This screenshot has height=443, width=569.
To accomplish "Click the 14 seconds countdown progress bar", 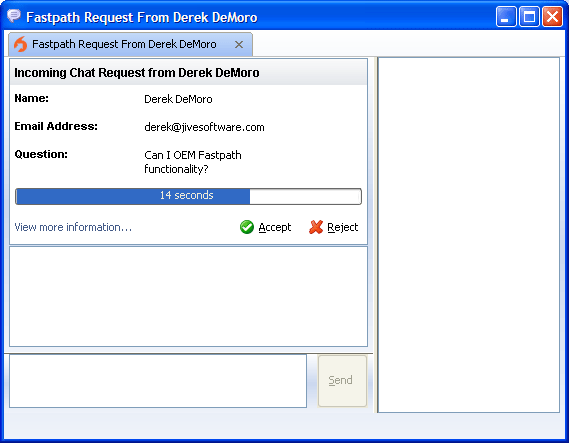I will (188, 196).
